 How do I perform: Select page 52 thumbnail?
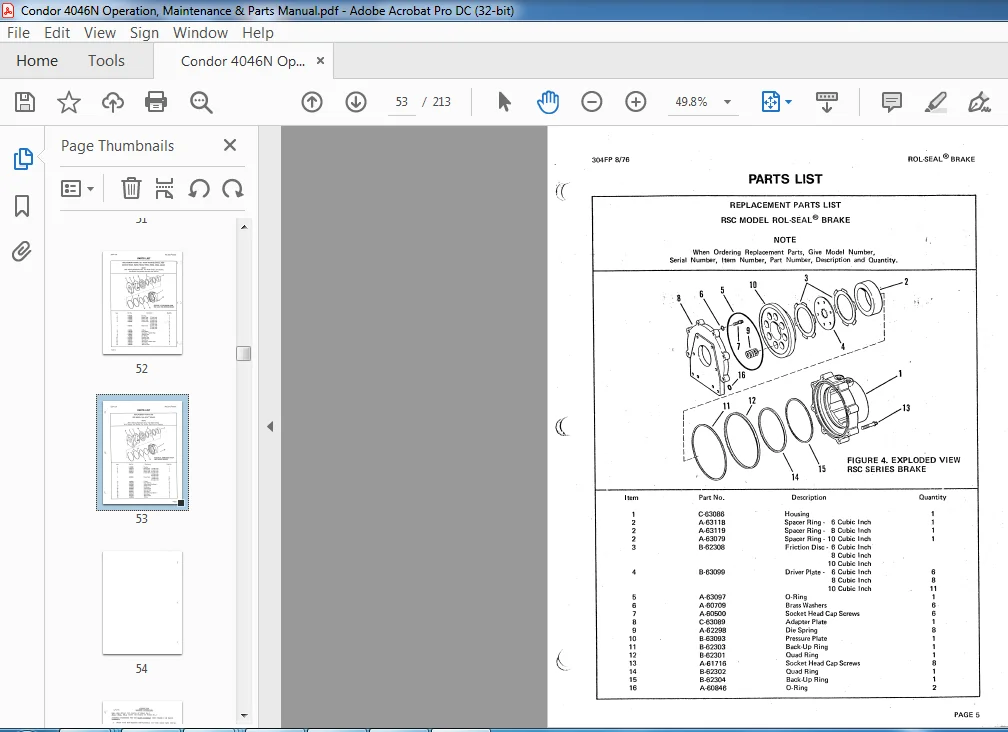(x=142, y=303)
